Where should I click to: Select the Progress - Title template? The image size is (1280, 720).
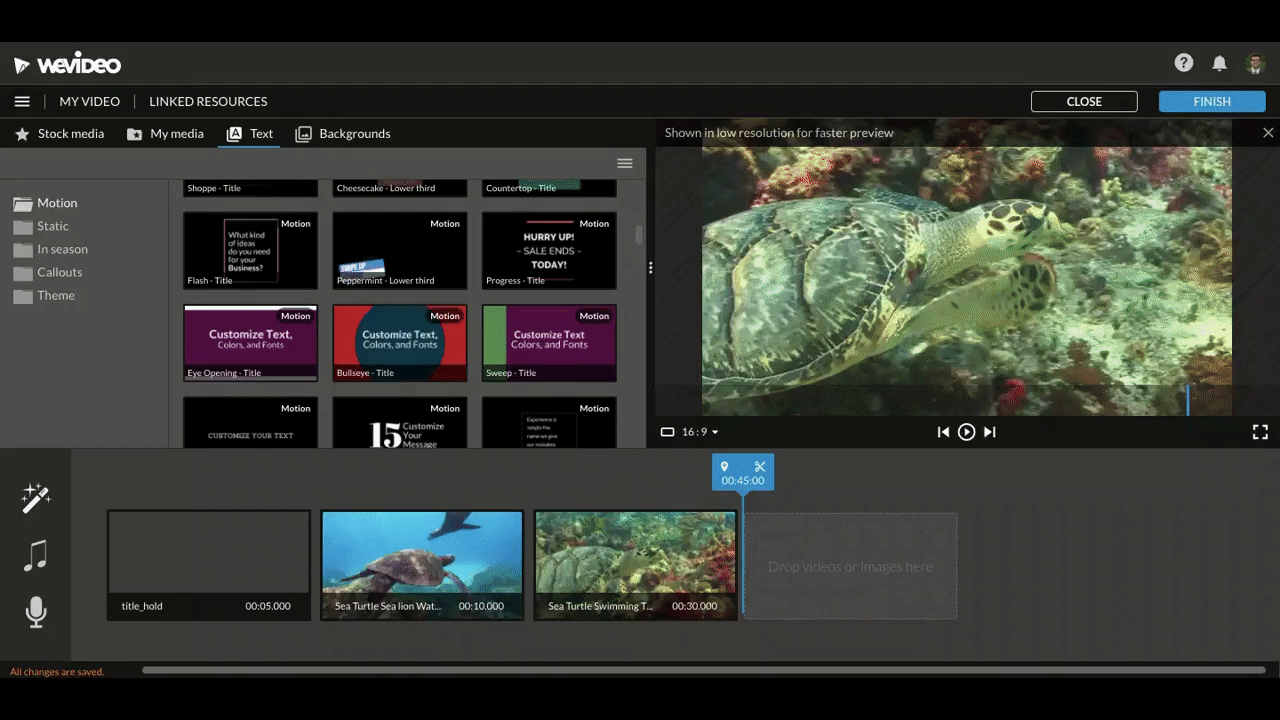(x=549, y=250)
